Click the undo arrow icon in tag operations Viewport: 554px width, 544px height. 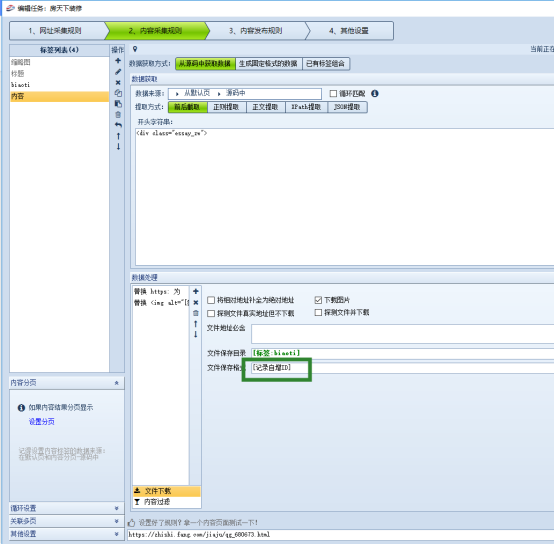pos(118,125)
